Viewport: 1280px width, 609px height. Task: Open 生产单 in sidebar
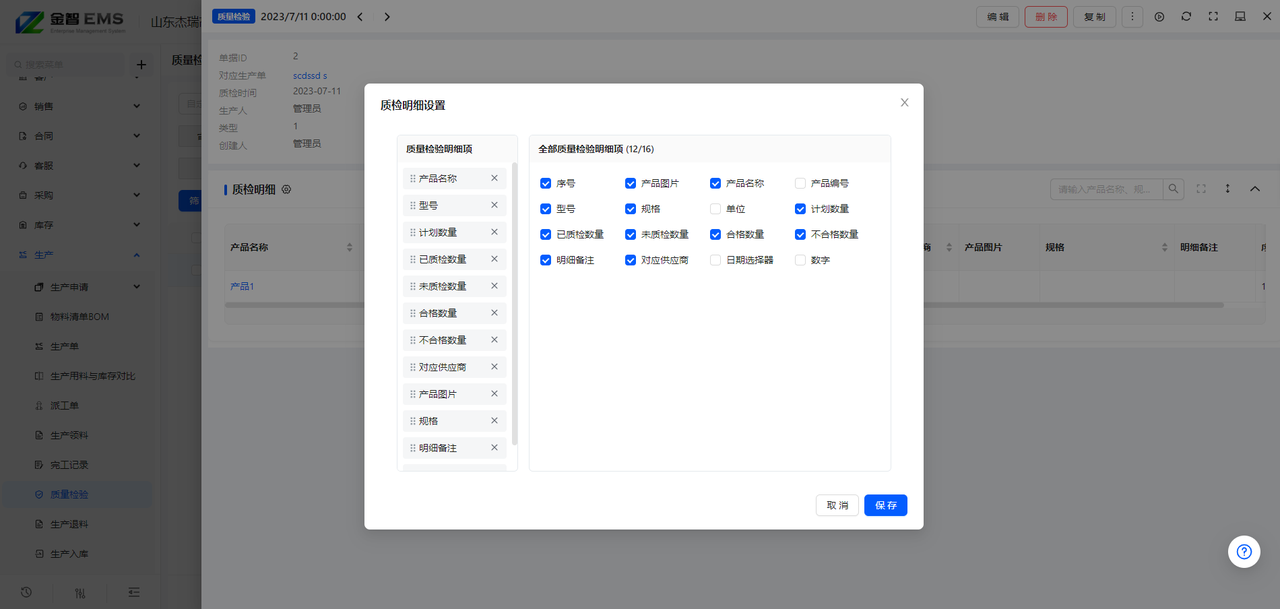tap(64, 346)
